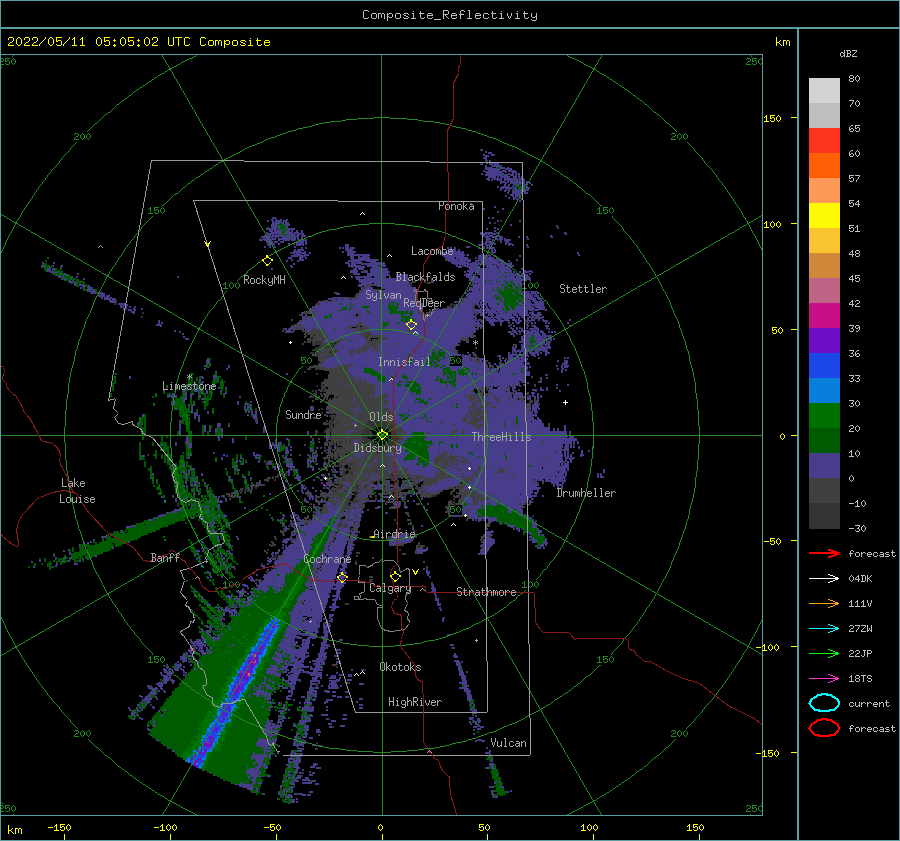Click the Lacombe city label

pyautogui.click(x=432, y=251)
